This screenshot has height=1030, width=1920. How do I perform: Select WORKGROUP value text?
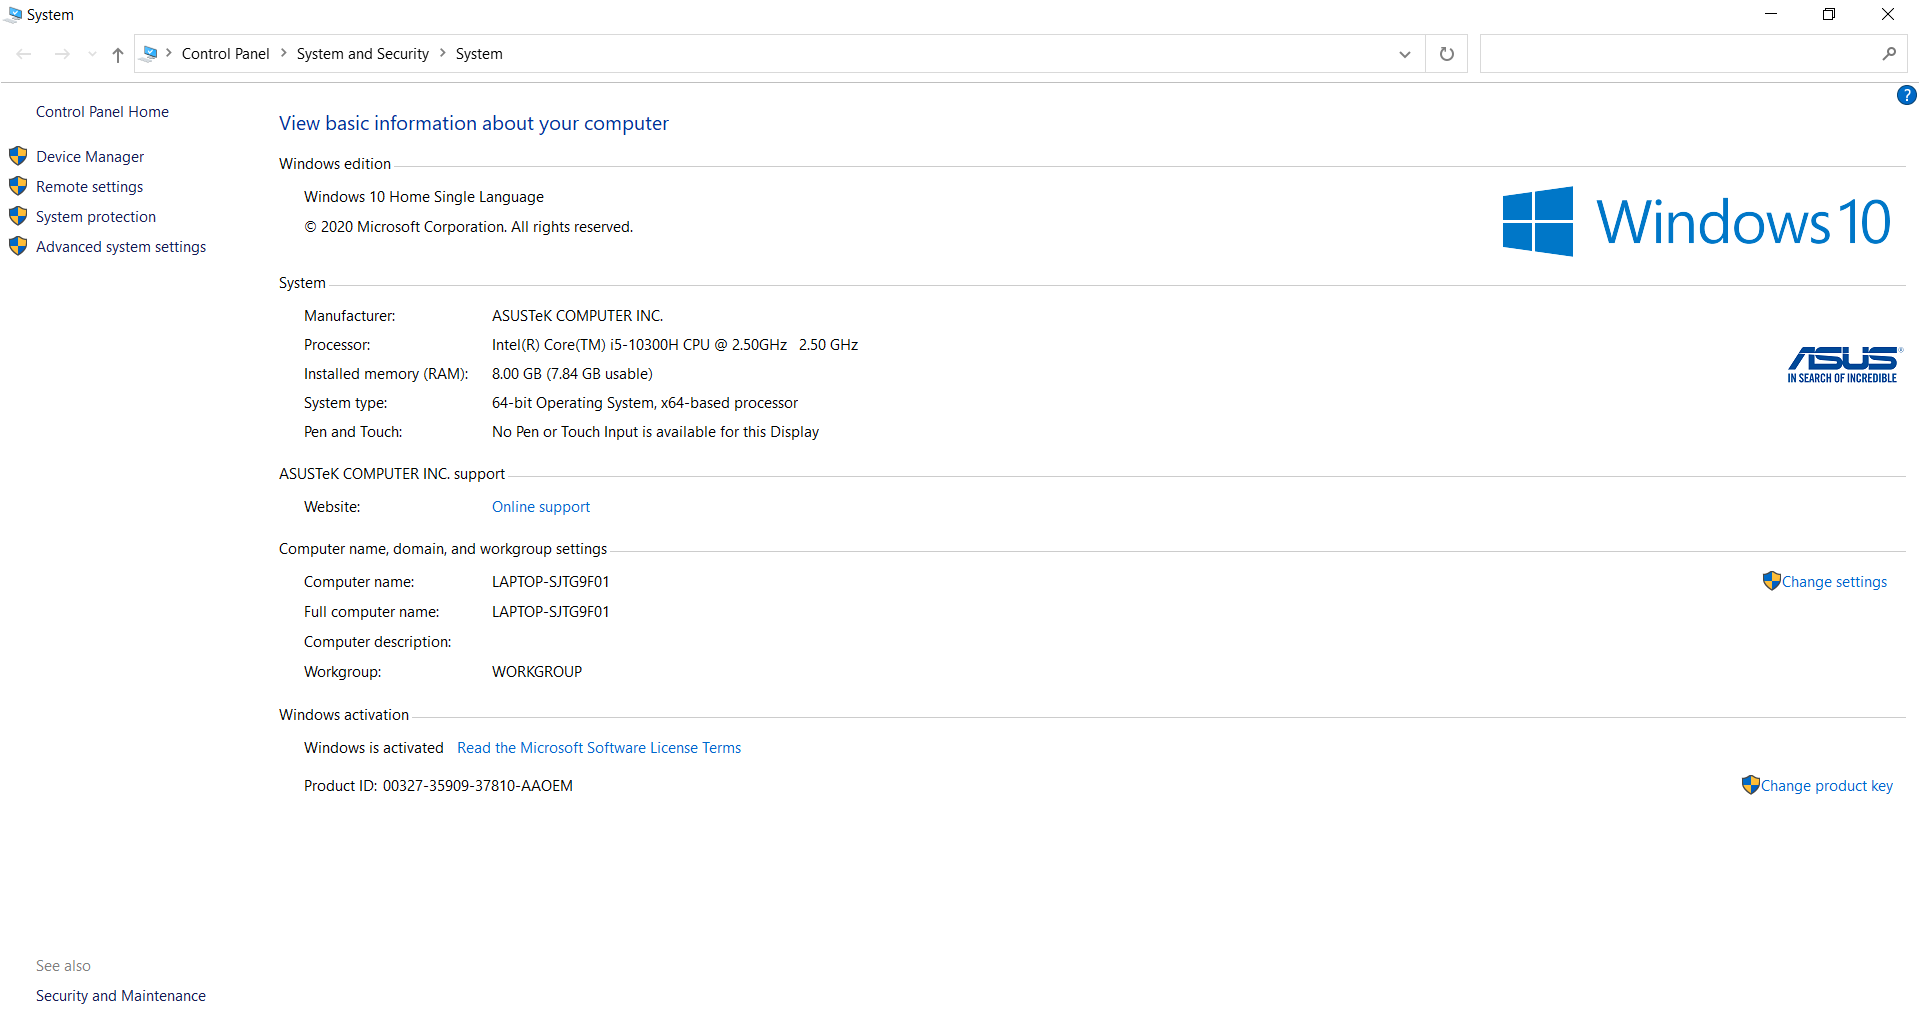point(537,672)
